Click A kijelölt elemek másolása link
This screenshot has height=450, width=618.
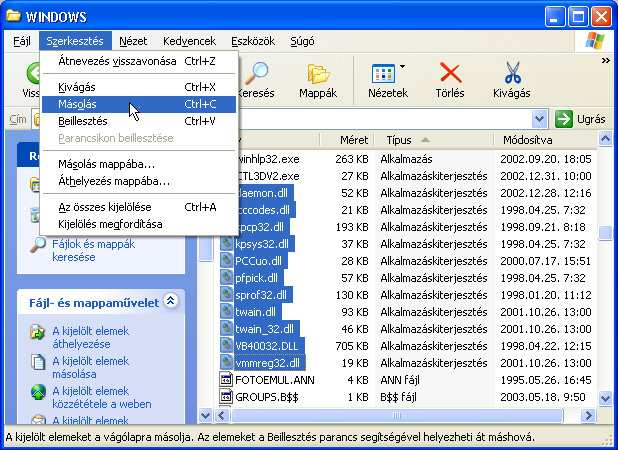click(91, 367)
